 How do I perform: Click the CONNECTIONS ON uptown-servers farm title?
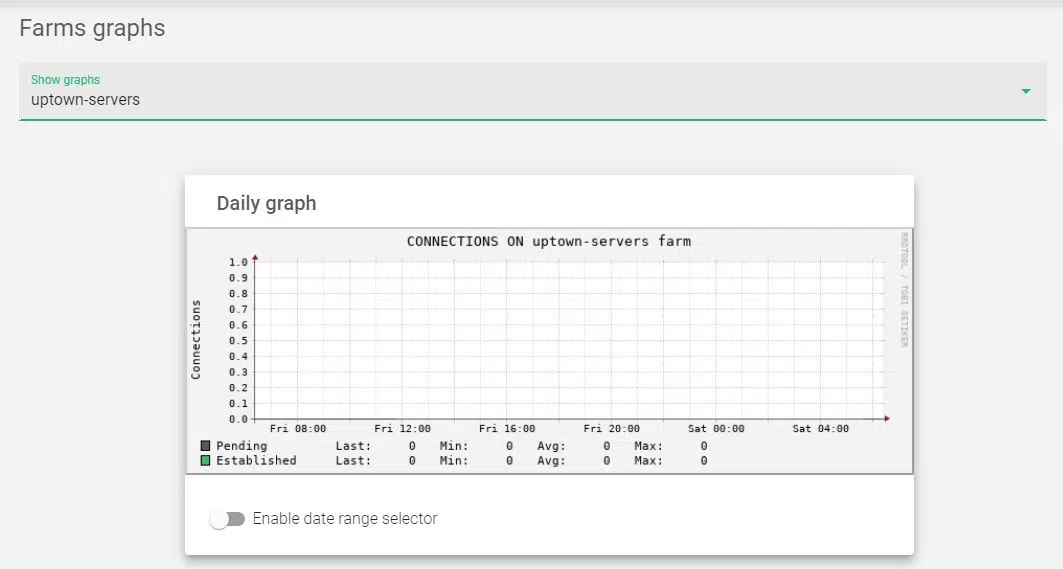click(548, 241)
